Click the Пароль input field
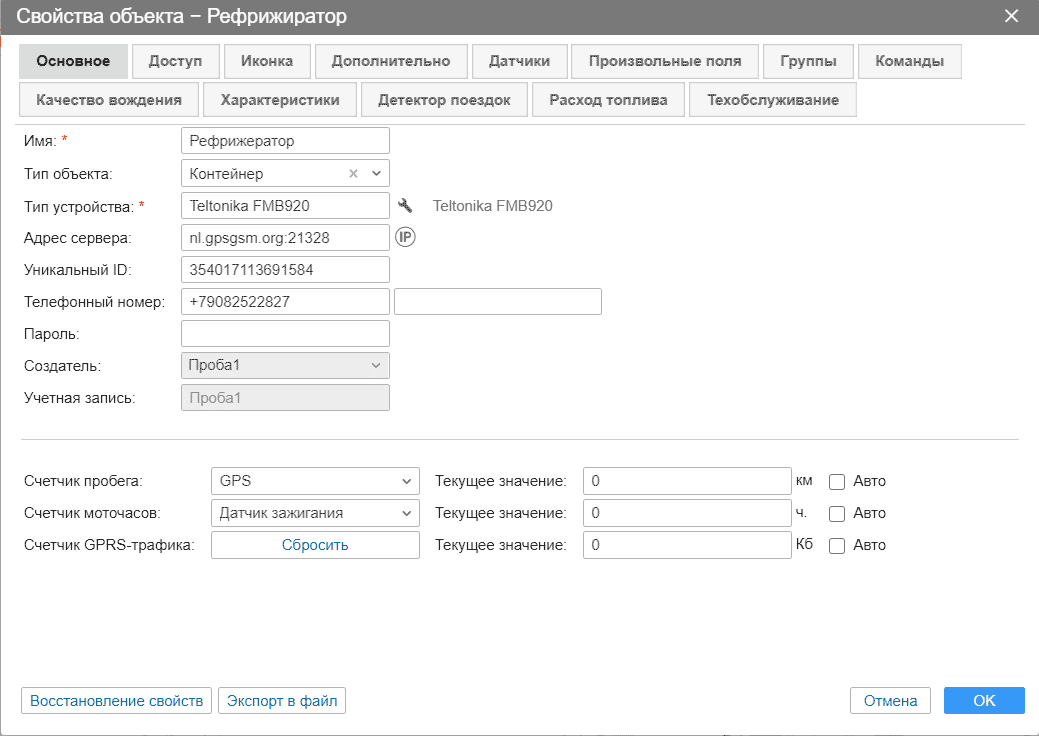Image resolution: width=1039 pixels, height=736 pixels. (x=286, y=333)
